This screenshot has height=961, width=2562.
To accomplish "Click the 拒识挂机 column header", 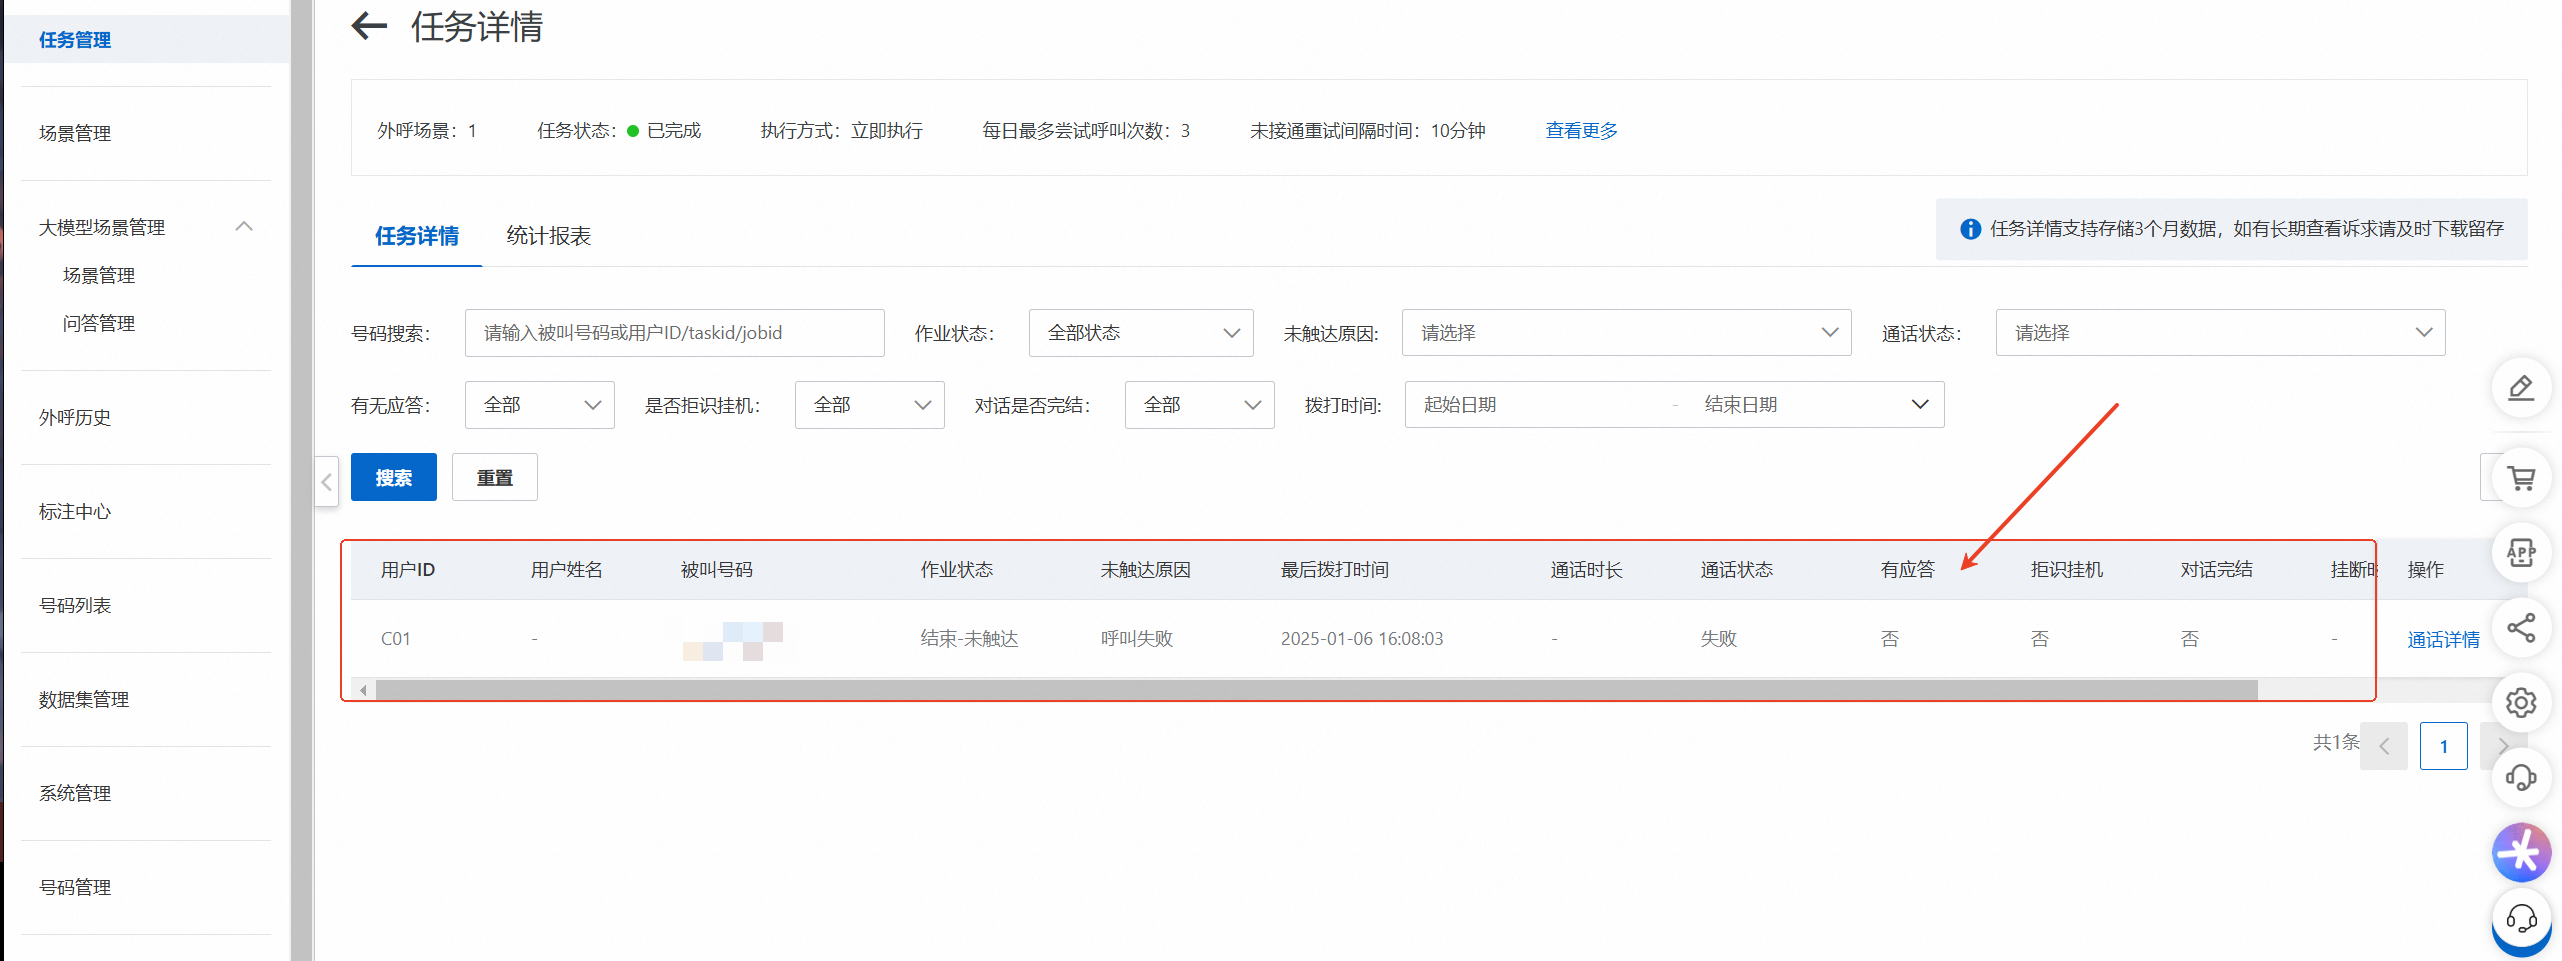I will [x=2067, y=570].
